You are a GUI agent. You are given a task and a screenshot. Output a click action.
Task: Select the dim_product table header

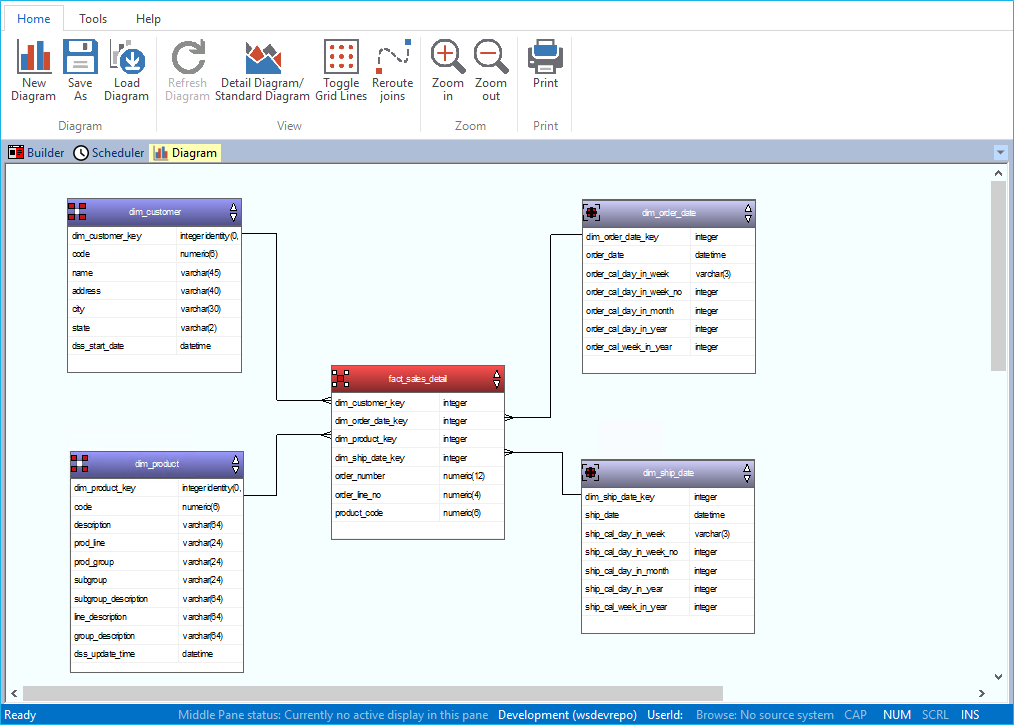coord(156,464)
